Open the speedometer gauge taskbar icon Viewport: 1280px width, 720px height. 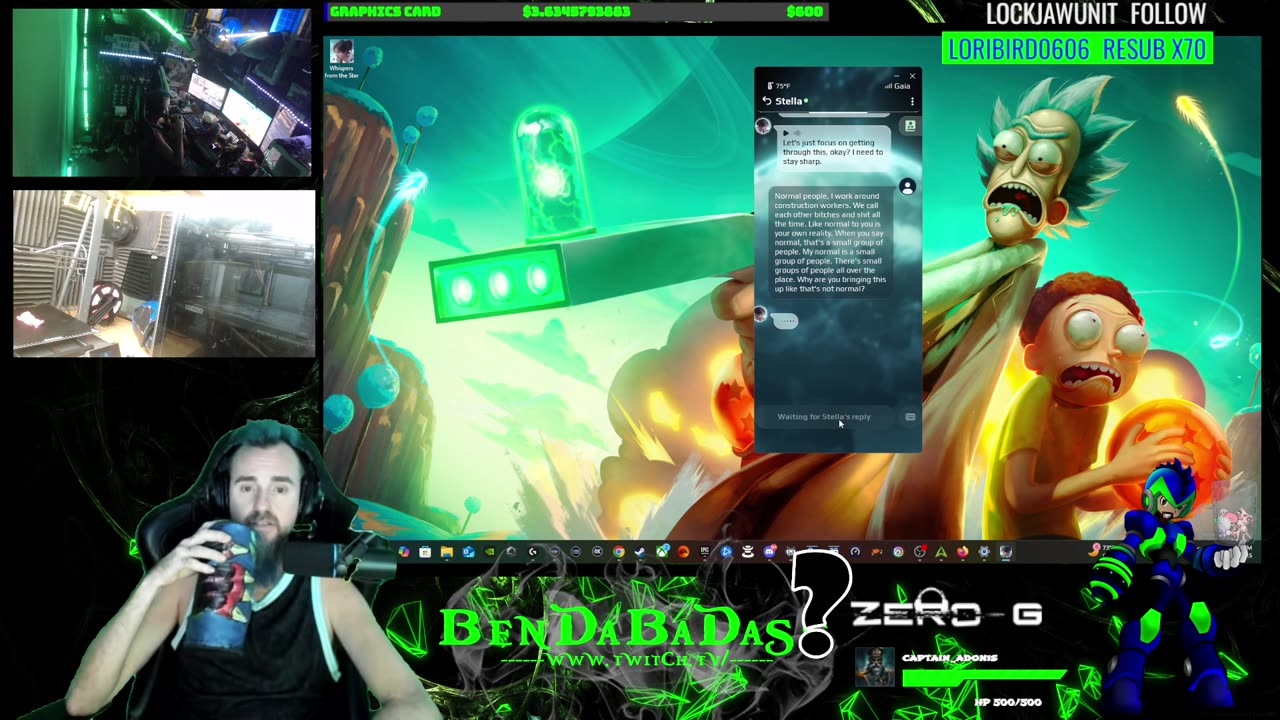coord(855,551)
